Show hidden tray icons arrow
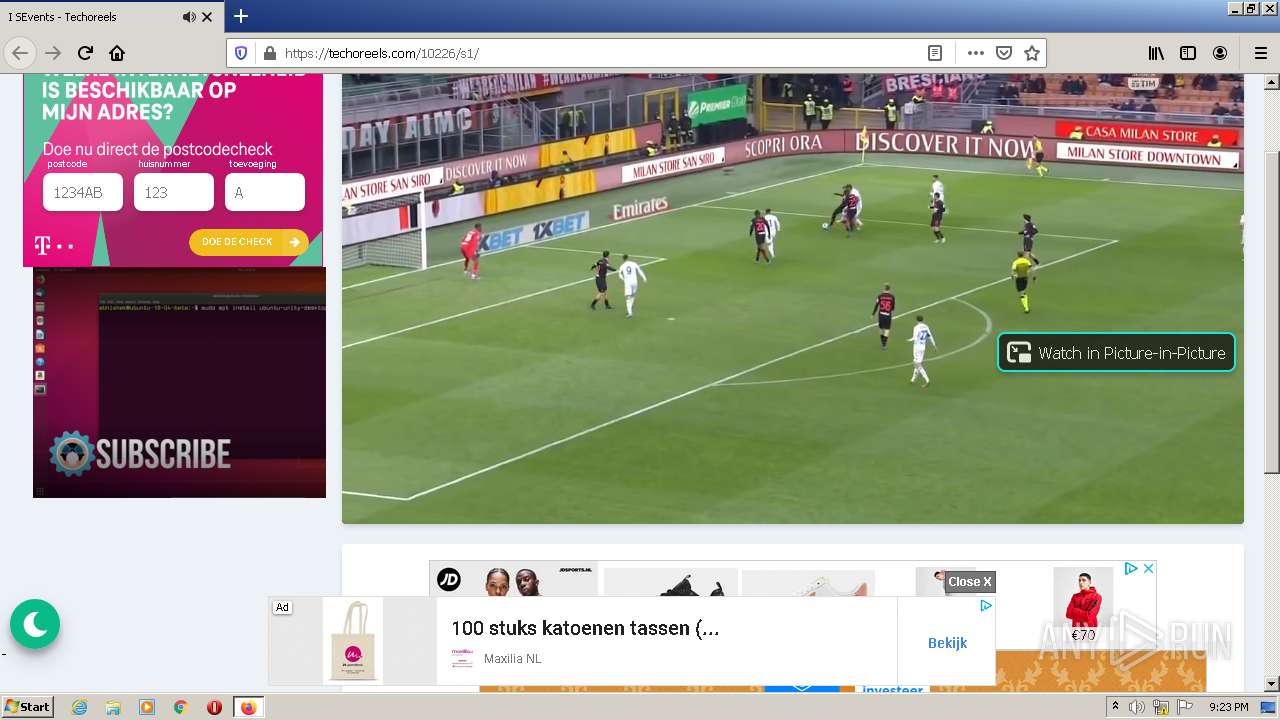 click(x=1116, y=707)
